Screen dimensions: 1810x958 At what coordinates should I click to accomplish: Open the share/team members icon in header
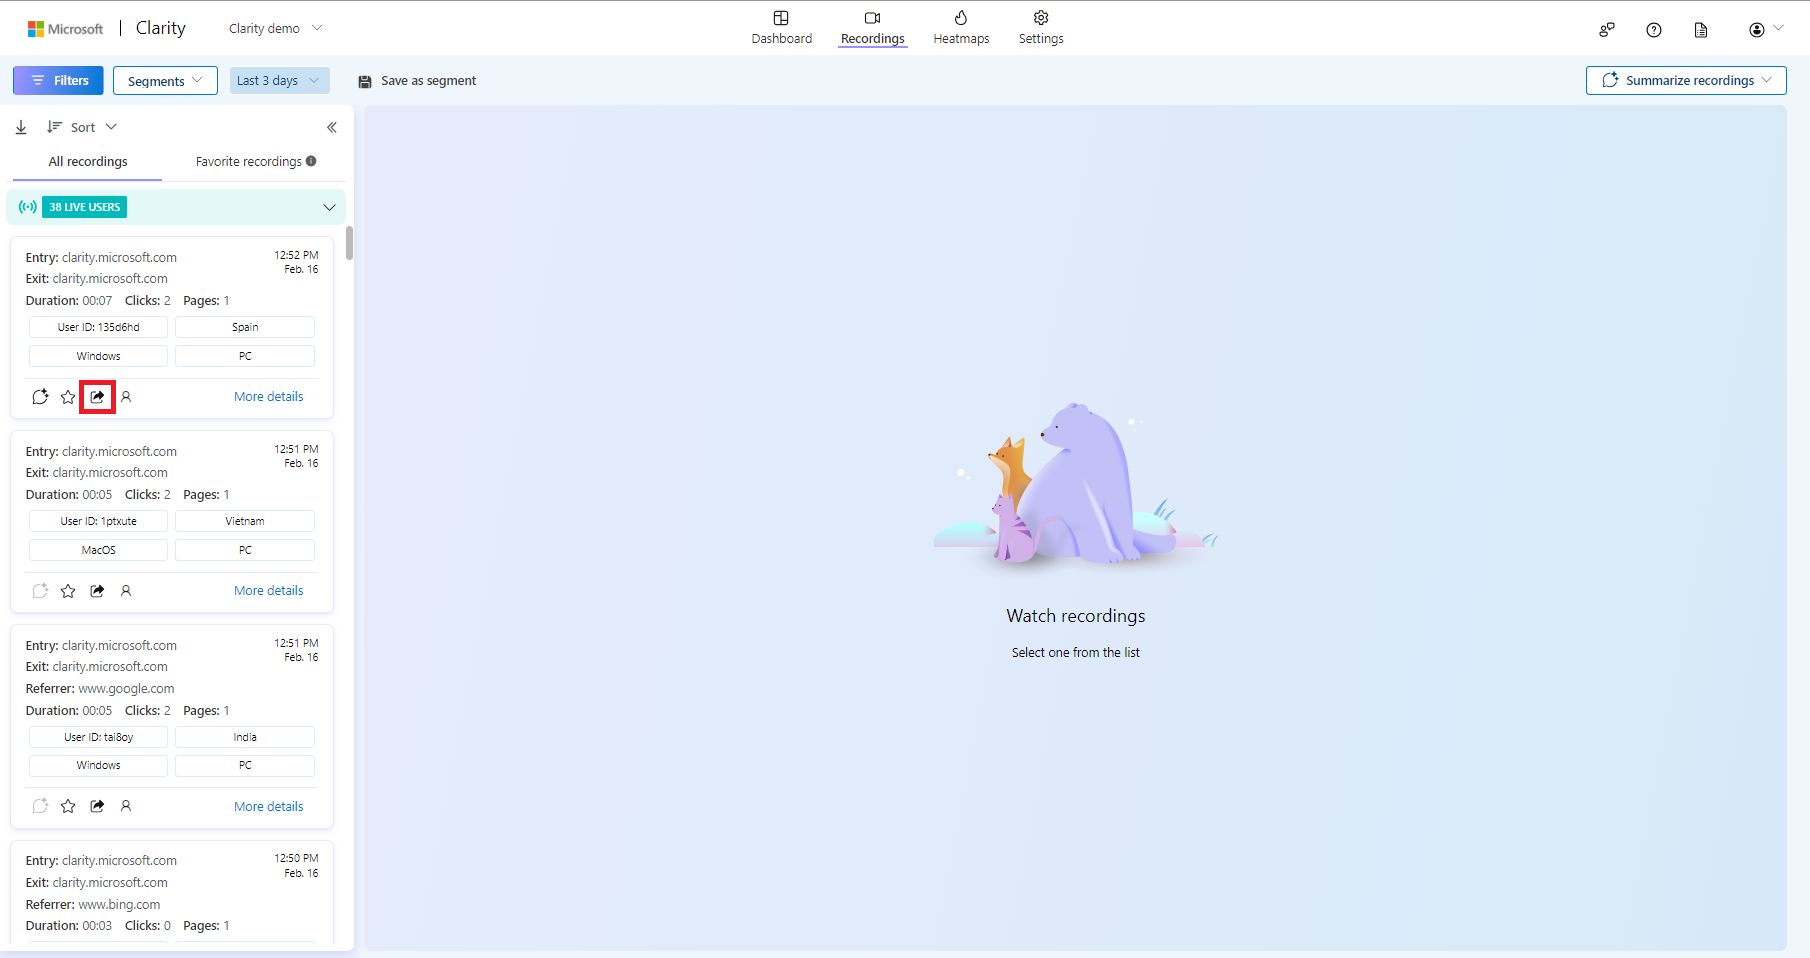pyautogui.click(x=1607, y=30)
